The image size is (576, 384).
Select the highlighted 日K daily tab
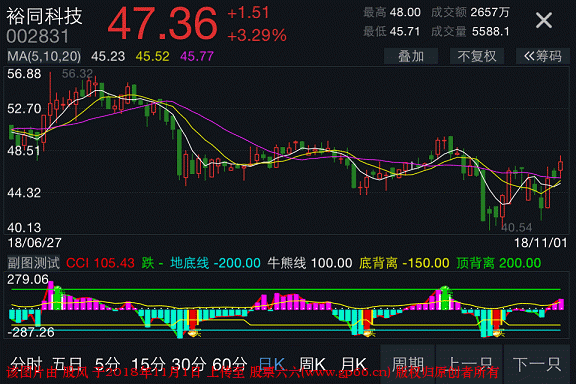tap(271, 365)
